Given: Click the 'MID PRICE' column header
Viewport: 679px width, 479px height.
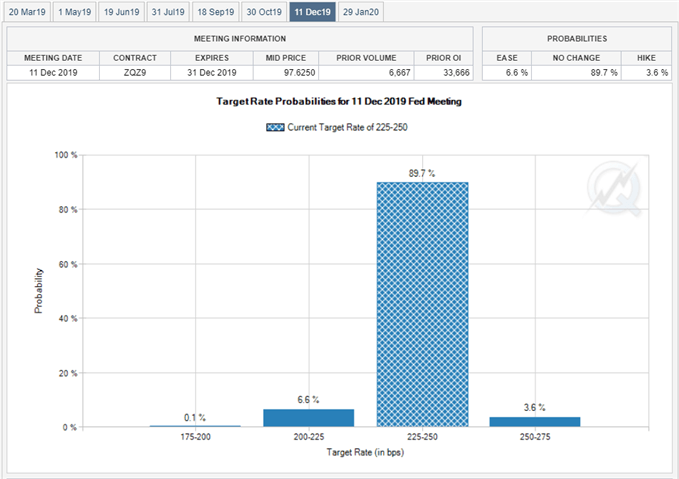Looking at the screenshot, I should click(286, 58).
